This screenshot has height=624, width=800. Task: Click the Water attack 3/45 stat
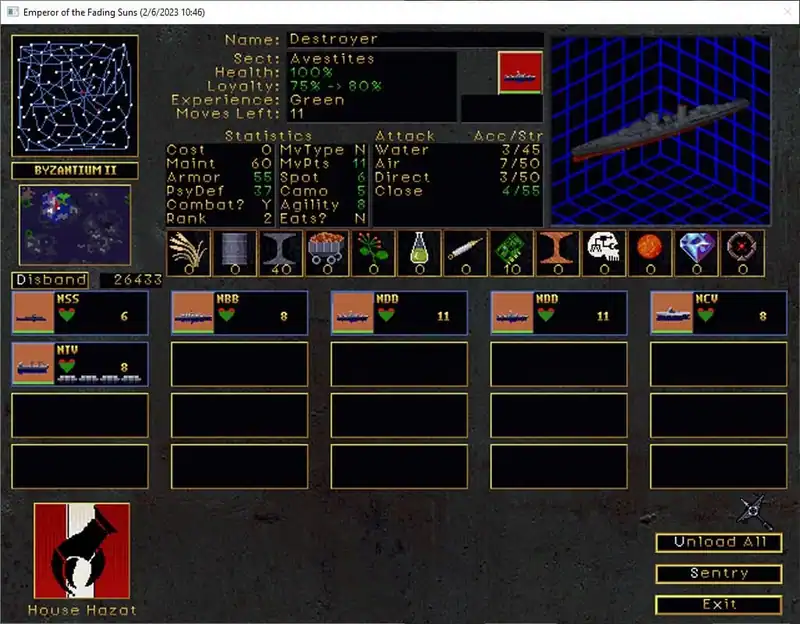(457, 150)
